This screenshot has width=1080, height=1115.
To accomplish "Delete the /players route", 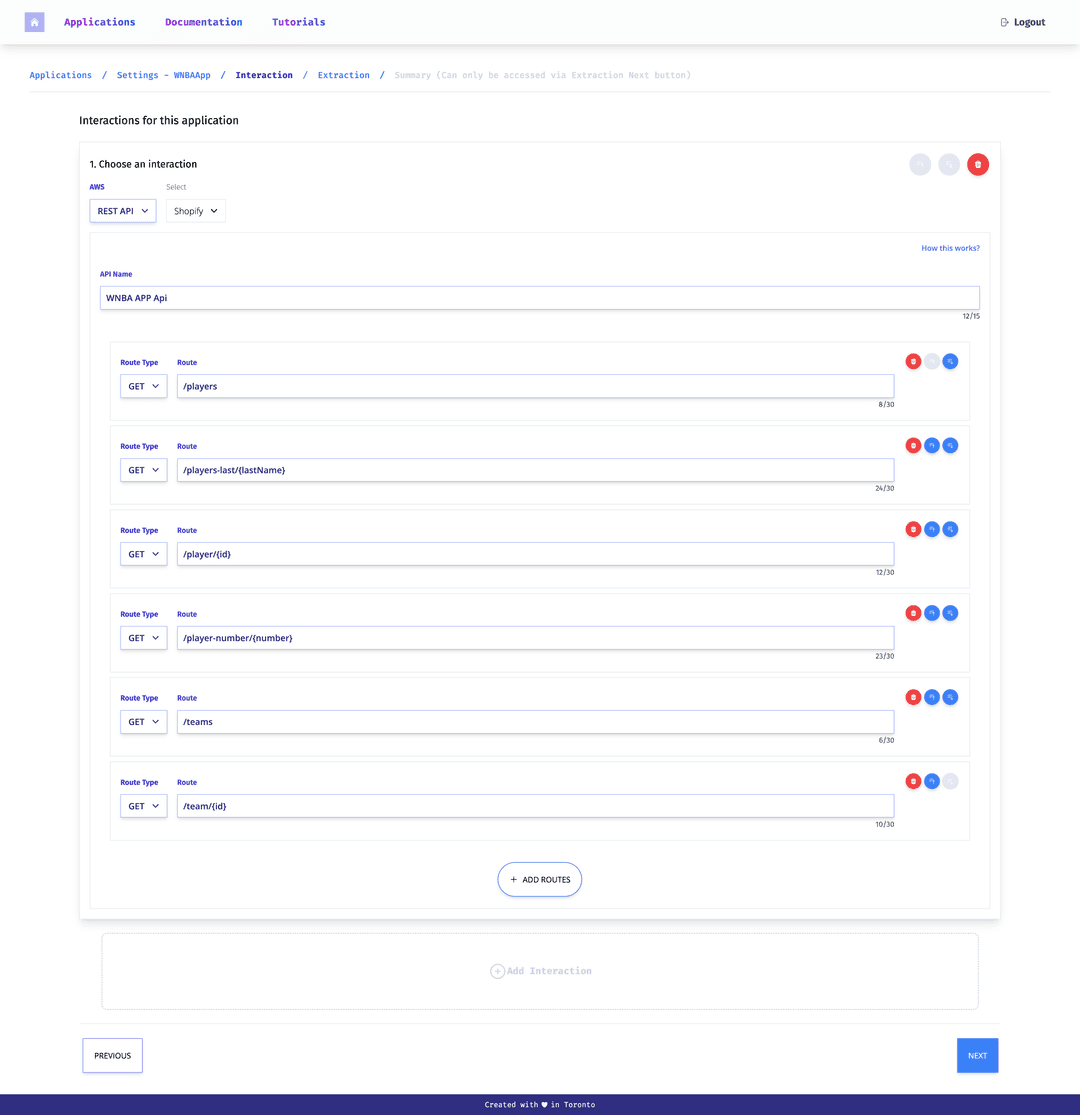I will click(913, 362).
